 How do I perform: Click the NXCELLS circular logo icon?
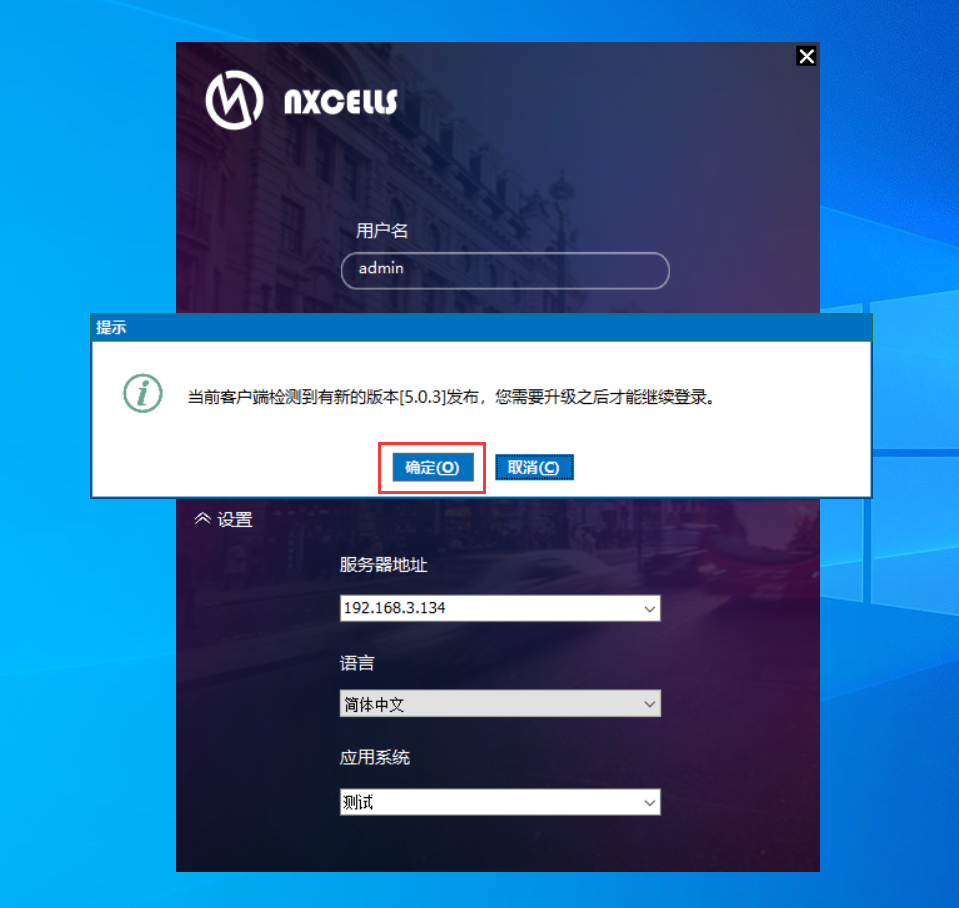click(234, 100)
